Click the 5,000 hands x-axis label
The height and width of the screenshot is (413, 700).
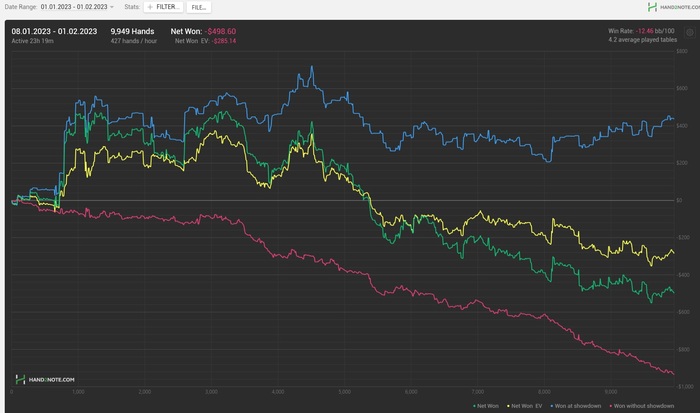345,391
